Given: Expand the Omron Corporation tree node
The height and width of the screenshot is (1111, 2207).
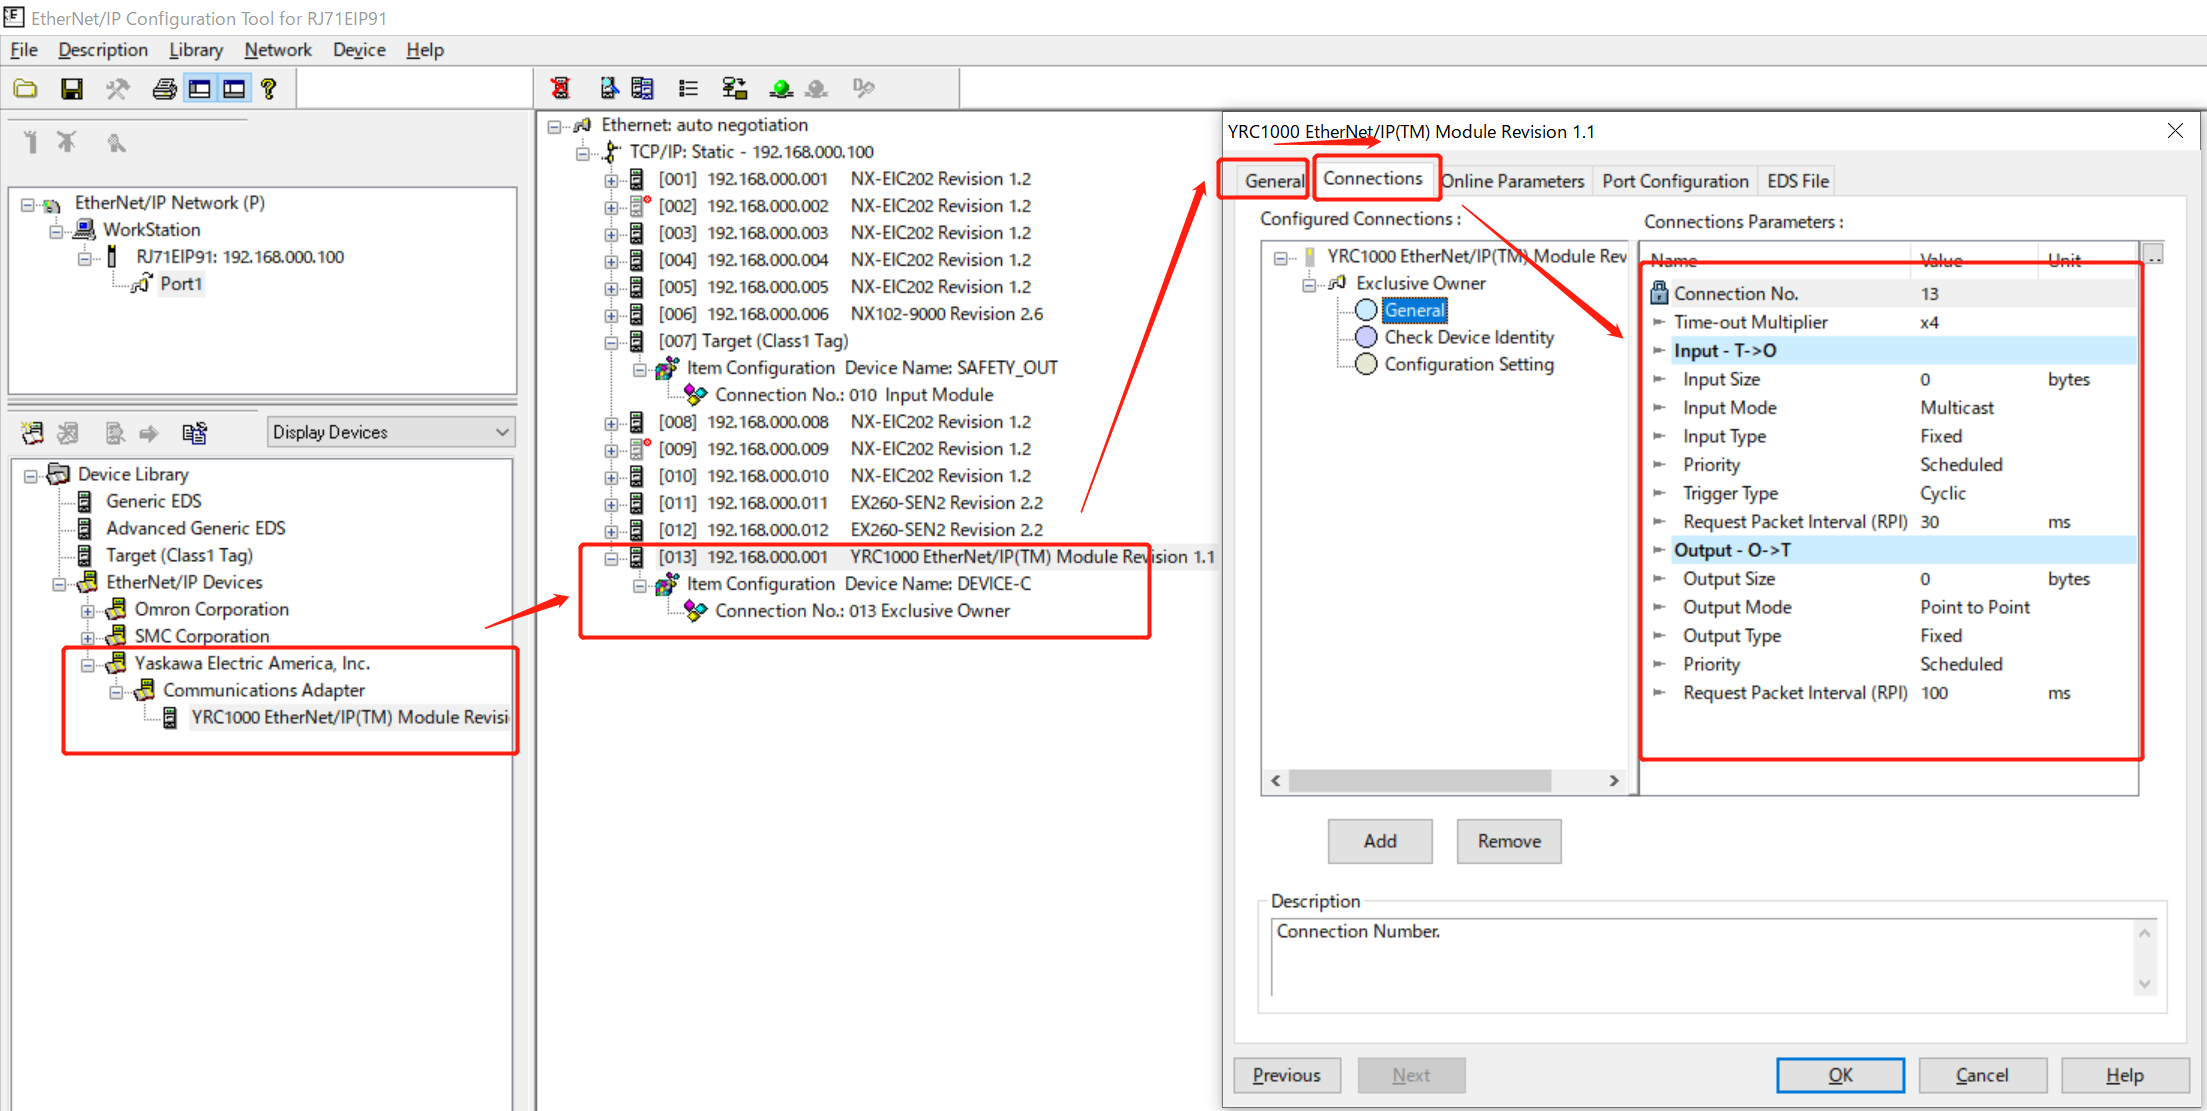Looking at the screenshot, I should click(x=88, y=610).
